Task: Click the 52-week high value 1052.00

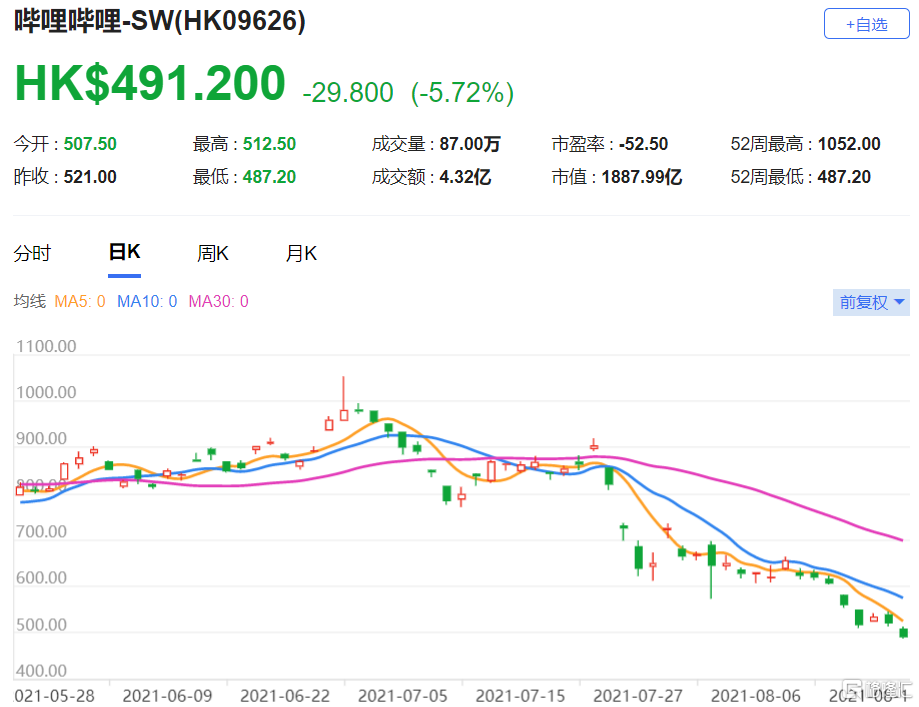Action: [x=849, y=144]
